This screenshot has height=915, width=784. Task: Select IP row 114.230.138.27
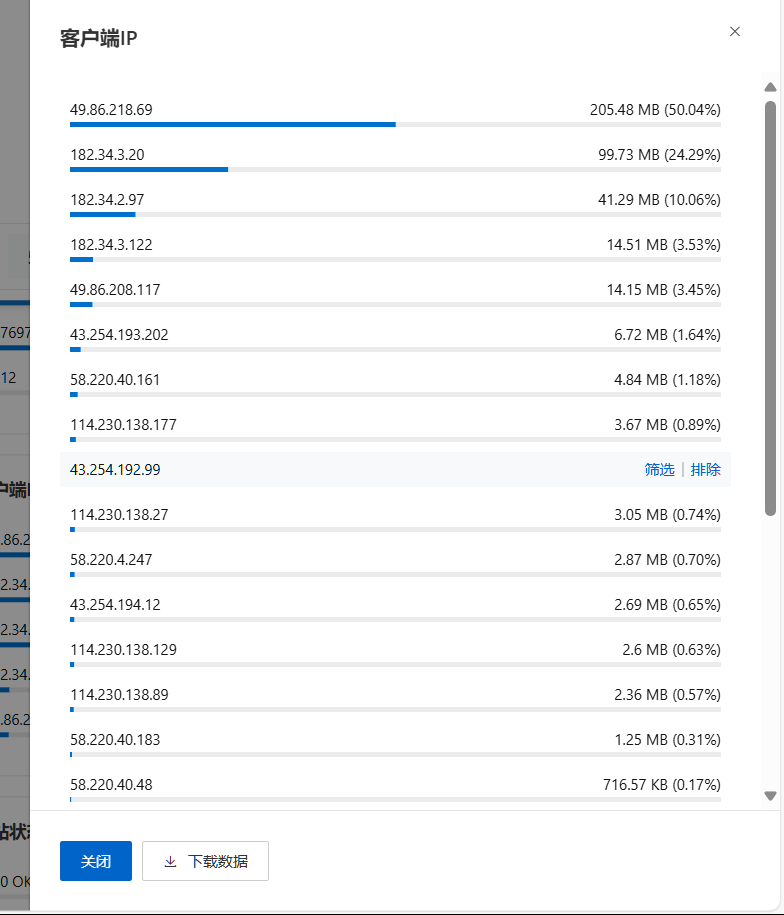click(x=396, y=519)
